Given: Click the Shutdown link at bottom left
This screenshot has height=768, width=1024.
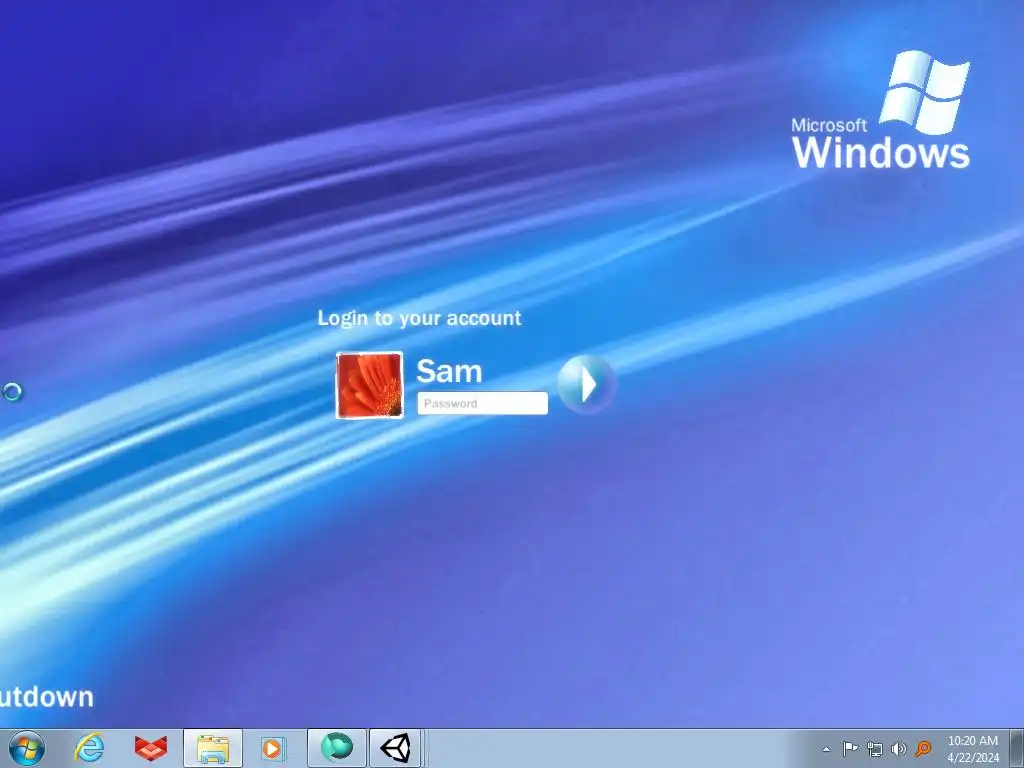Looking at the screenshot, I should 46,697.
